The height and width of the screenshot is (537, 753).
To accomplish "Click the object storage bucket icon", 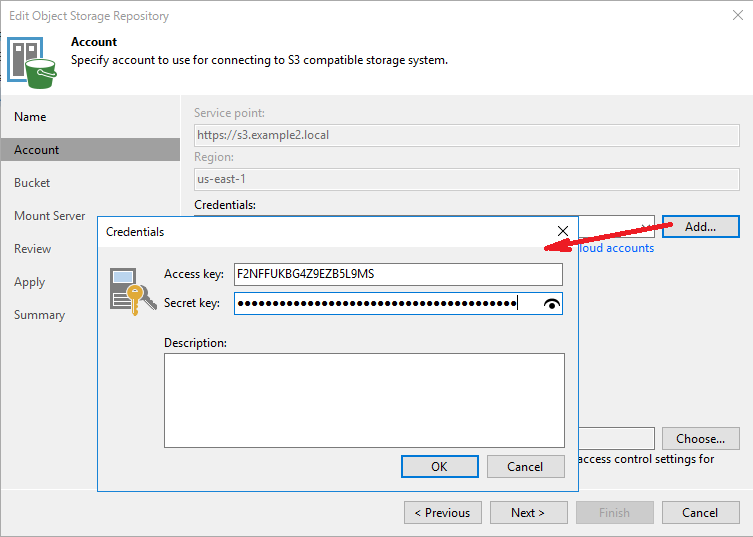I will (x=32, y=63).
